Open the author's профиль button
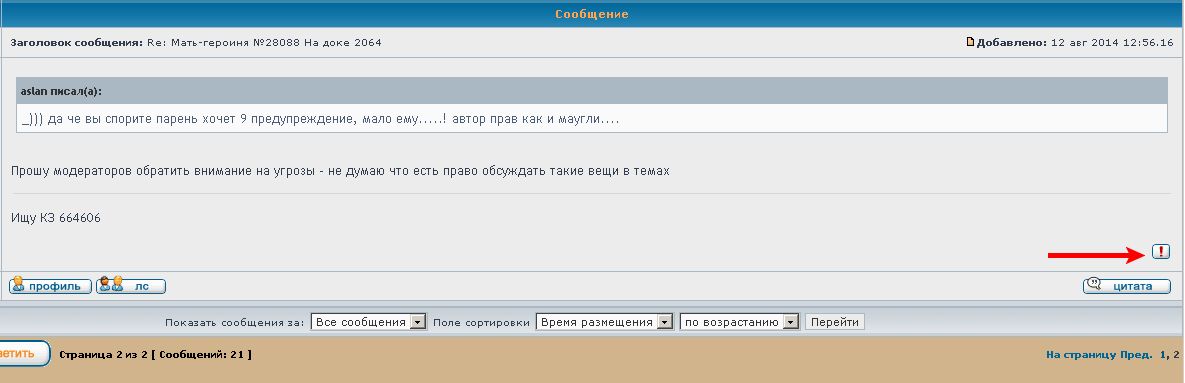 (50, 286)
